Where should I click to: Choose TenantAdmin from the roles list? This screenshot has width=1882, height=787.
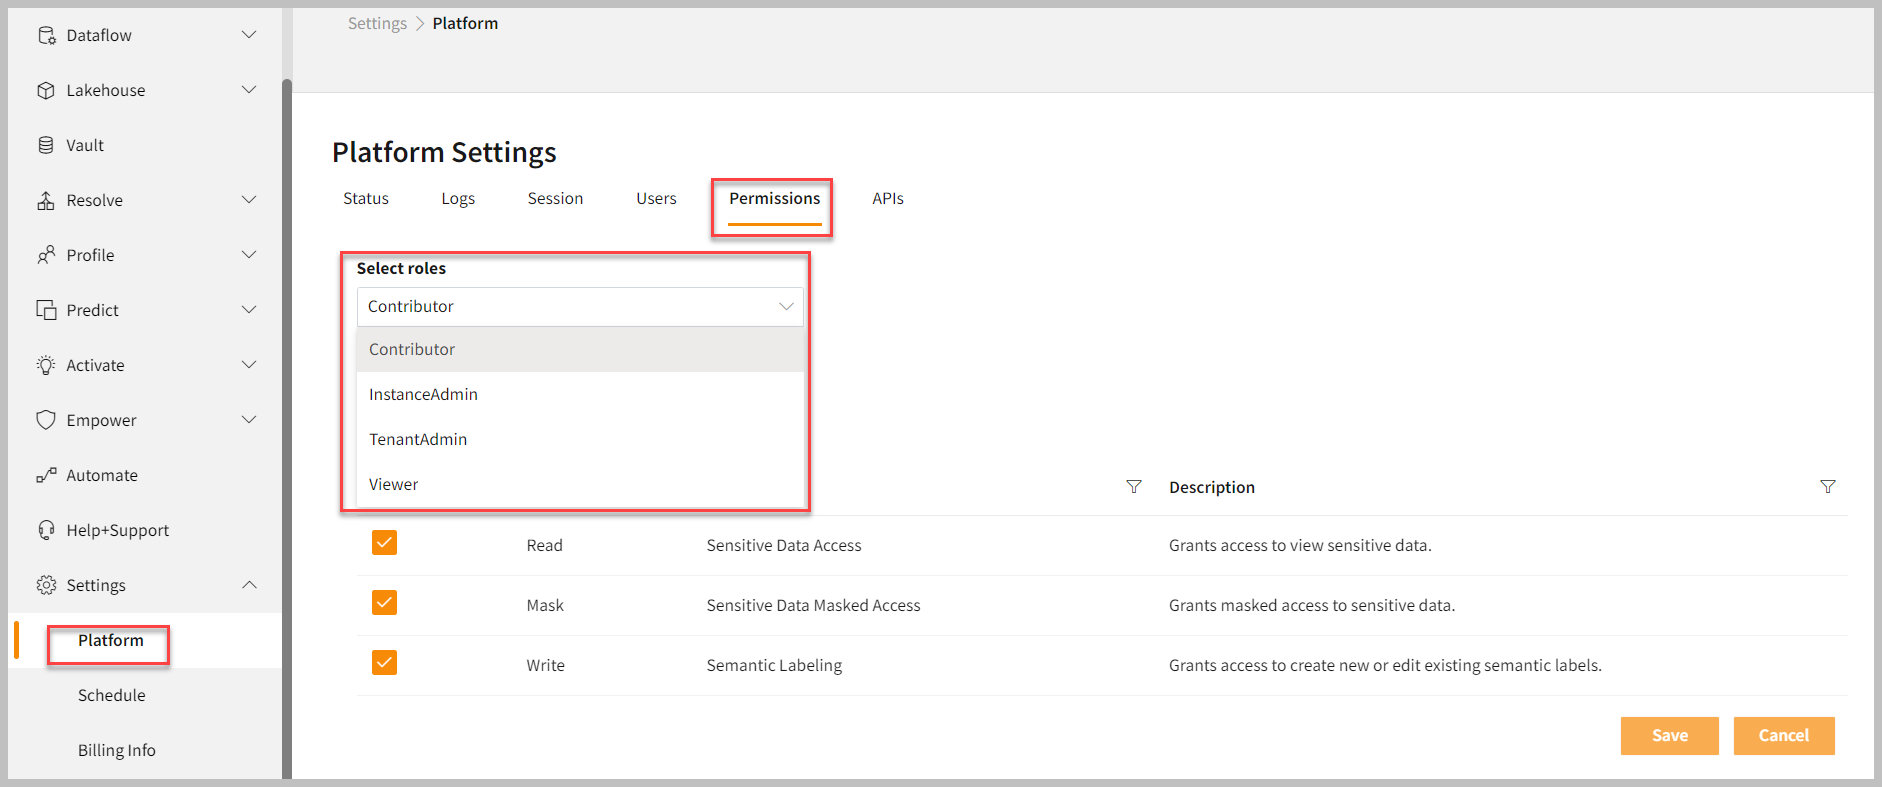click(x=418, y=439)
